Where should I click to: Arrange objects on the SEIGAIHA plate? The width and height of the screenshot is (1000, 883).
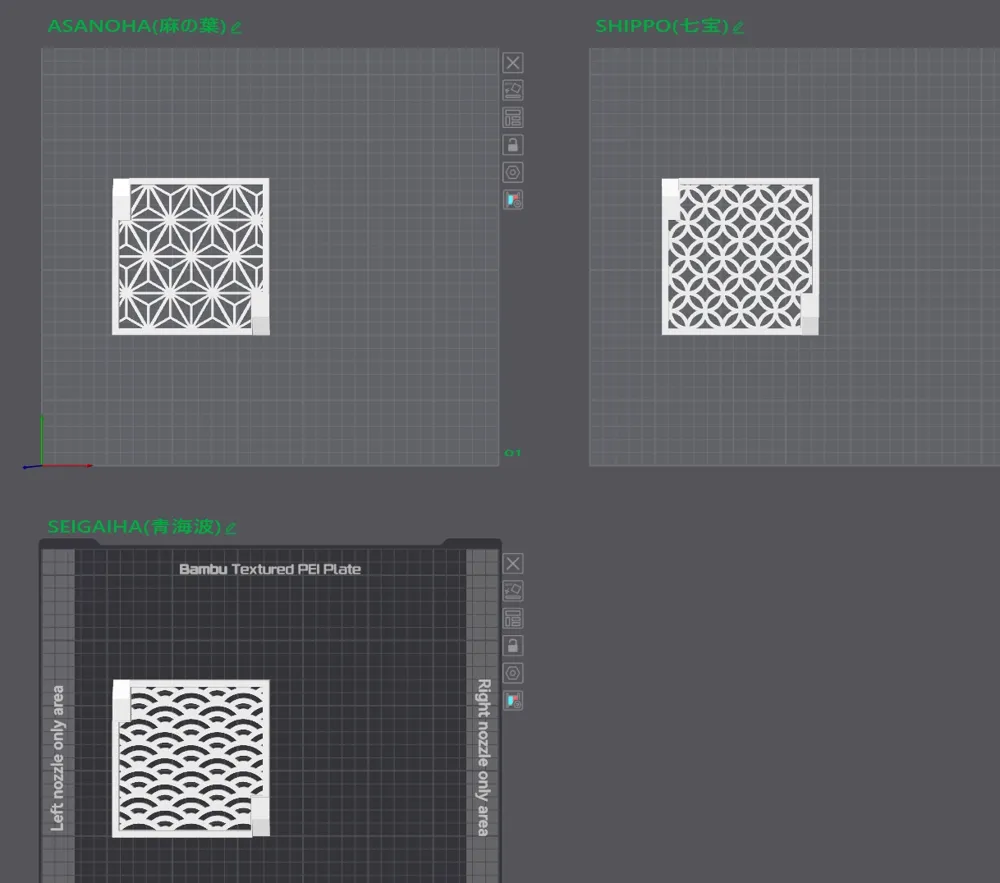click(x=513, y=618)
